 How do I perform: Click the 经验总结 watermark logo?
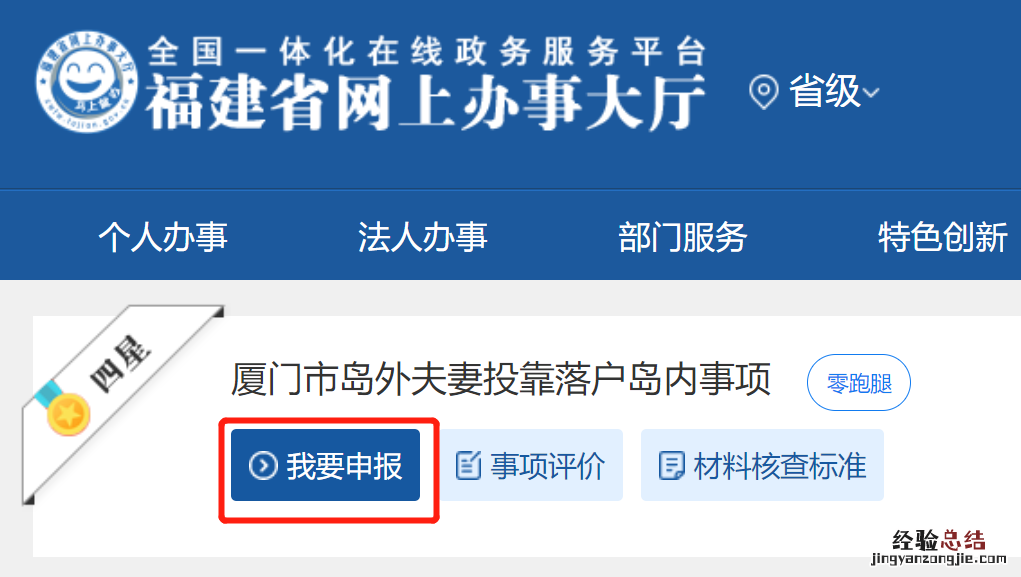[x=939, y=548]
